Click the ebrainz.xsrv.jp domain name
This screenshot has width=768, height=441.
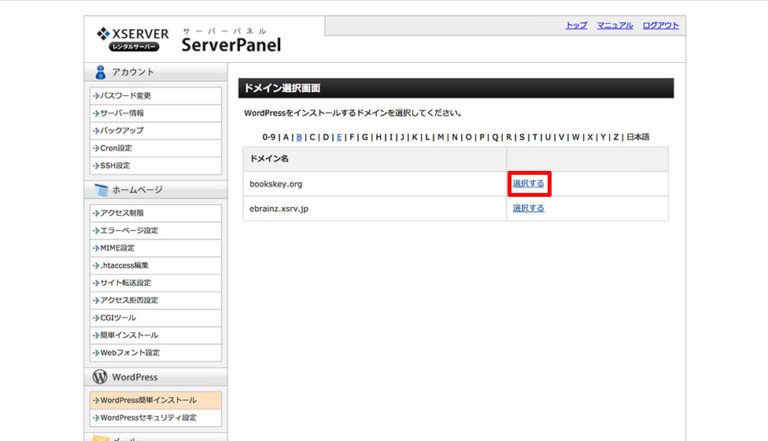tap(279, 209)
